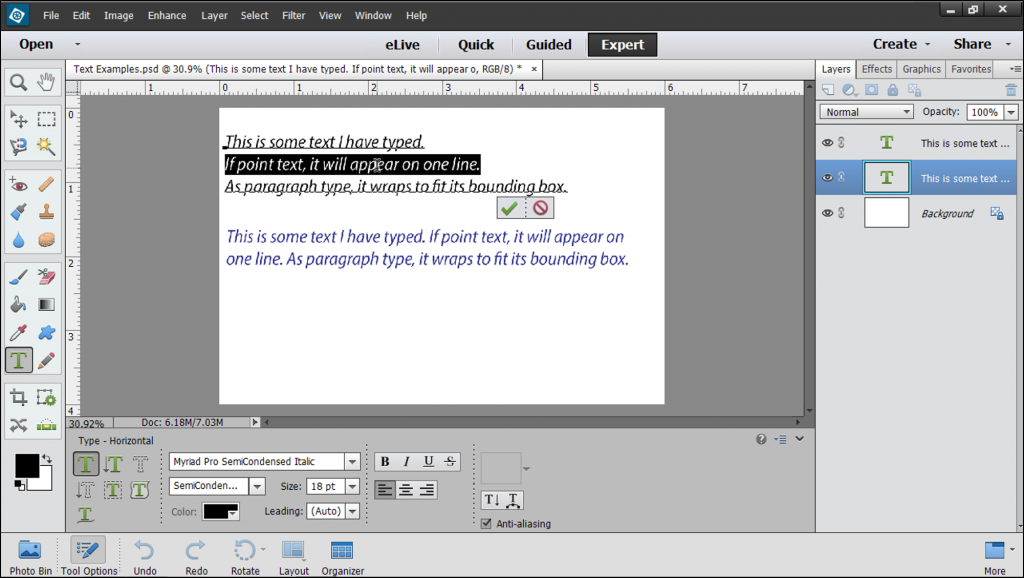Select the Move tool
Image resolution: width=1024 pixels, height=578 pixels.
click(18, 119)
